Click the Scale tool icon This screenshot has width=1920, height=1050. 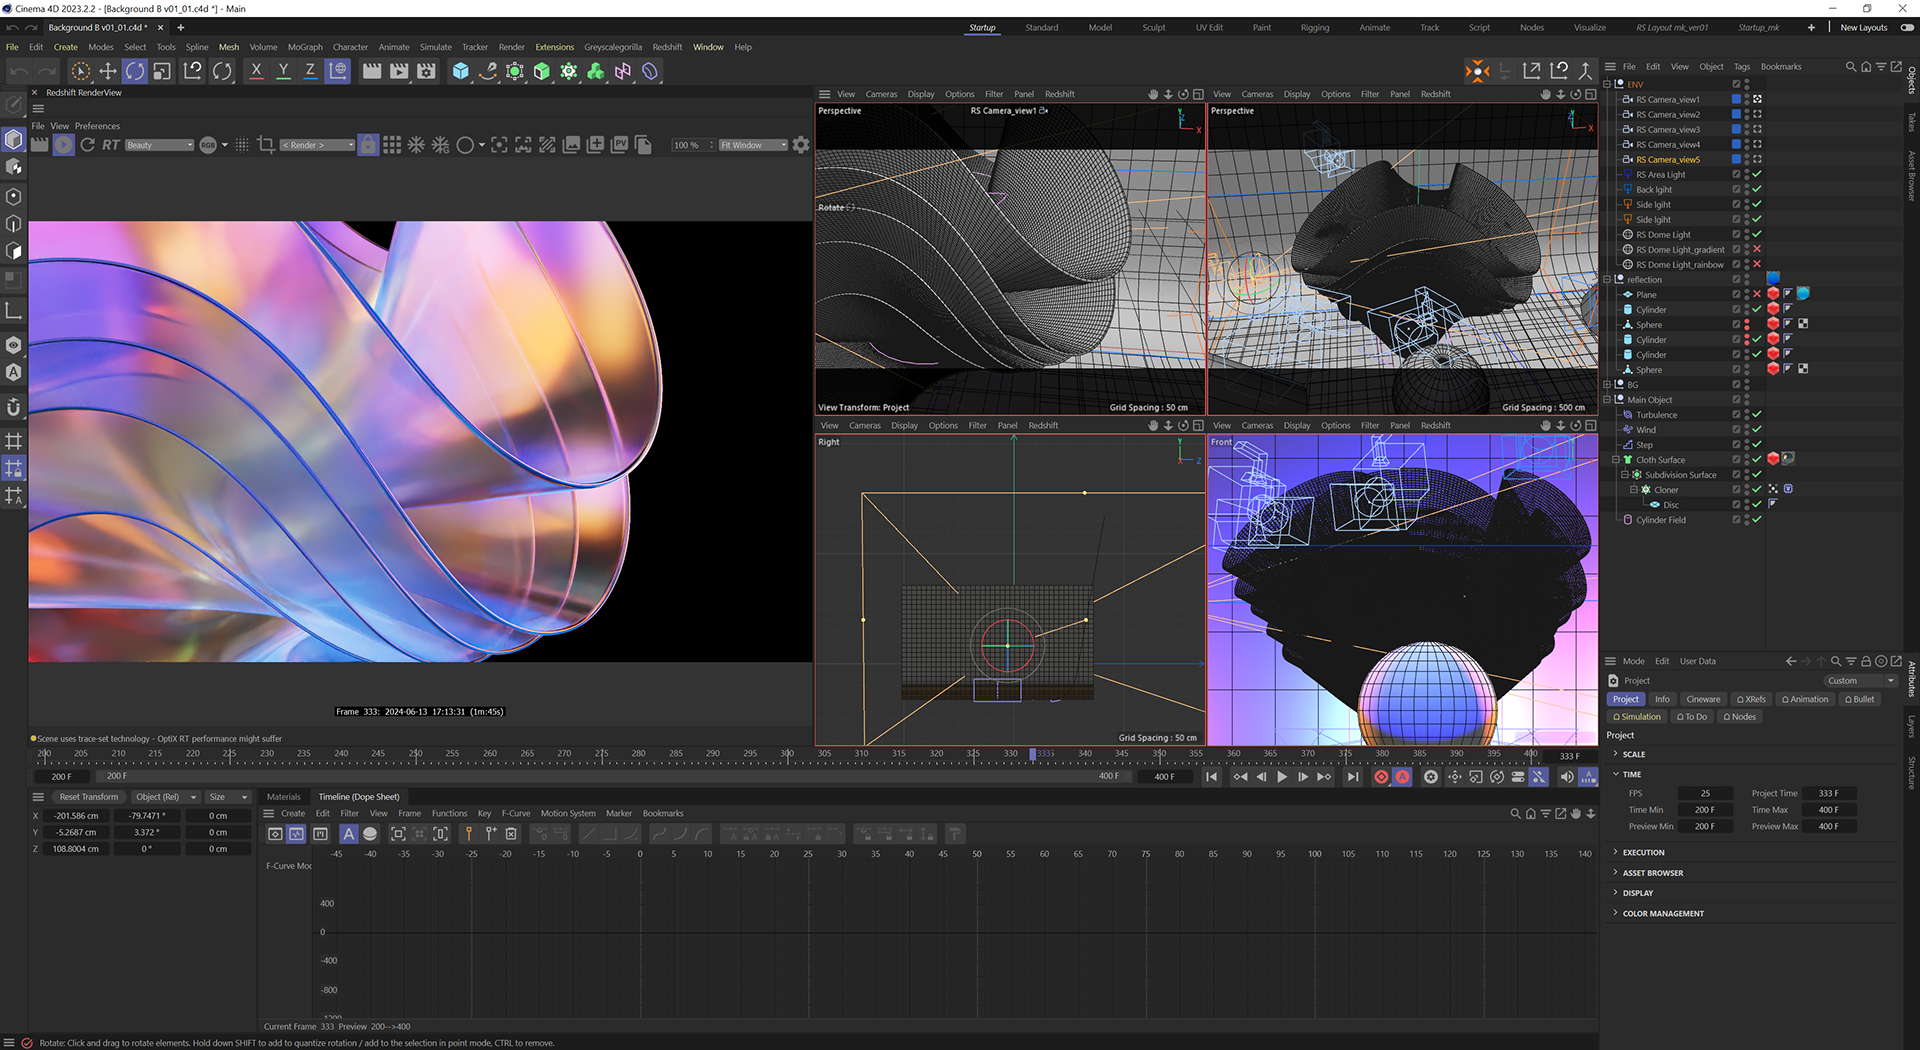point(162,71)
